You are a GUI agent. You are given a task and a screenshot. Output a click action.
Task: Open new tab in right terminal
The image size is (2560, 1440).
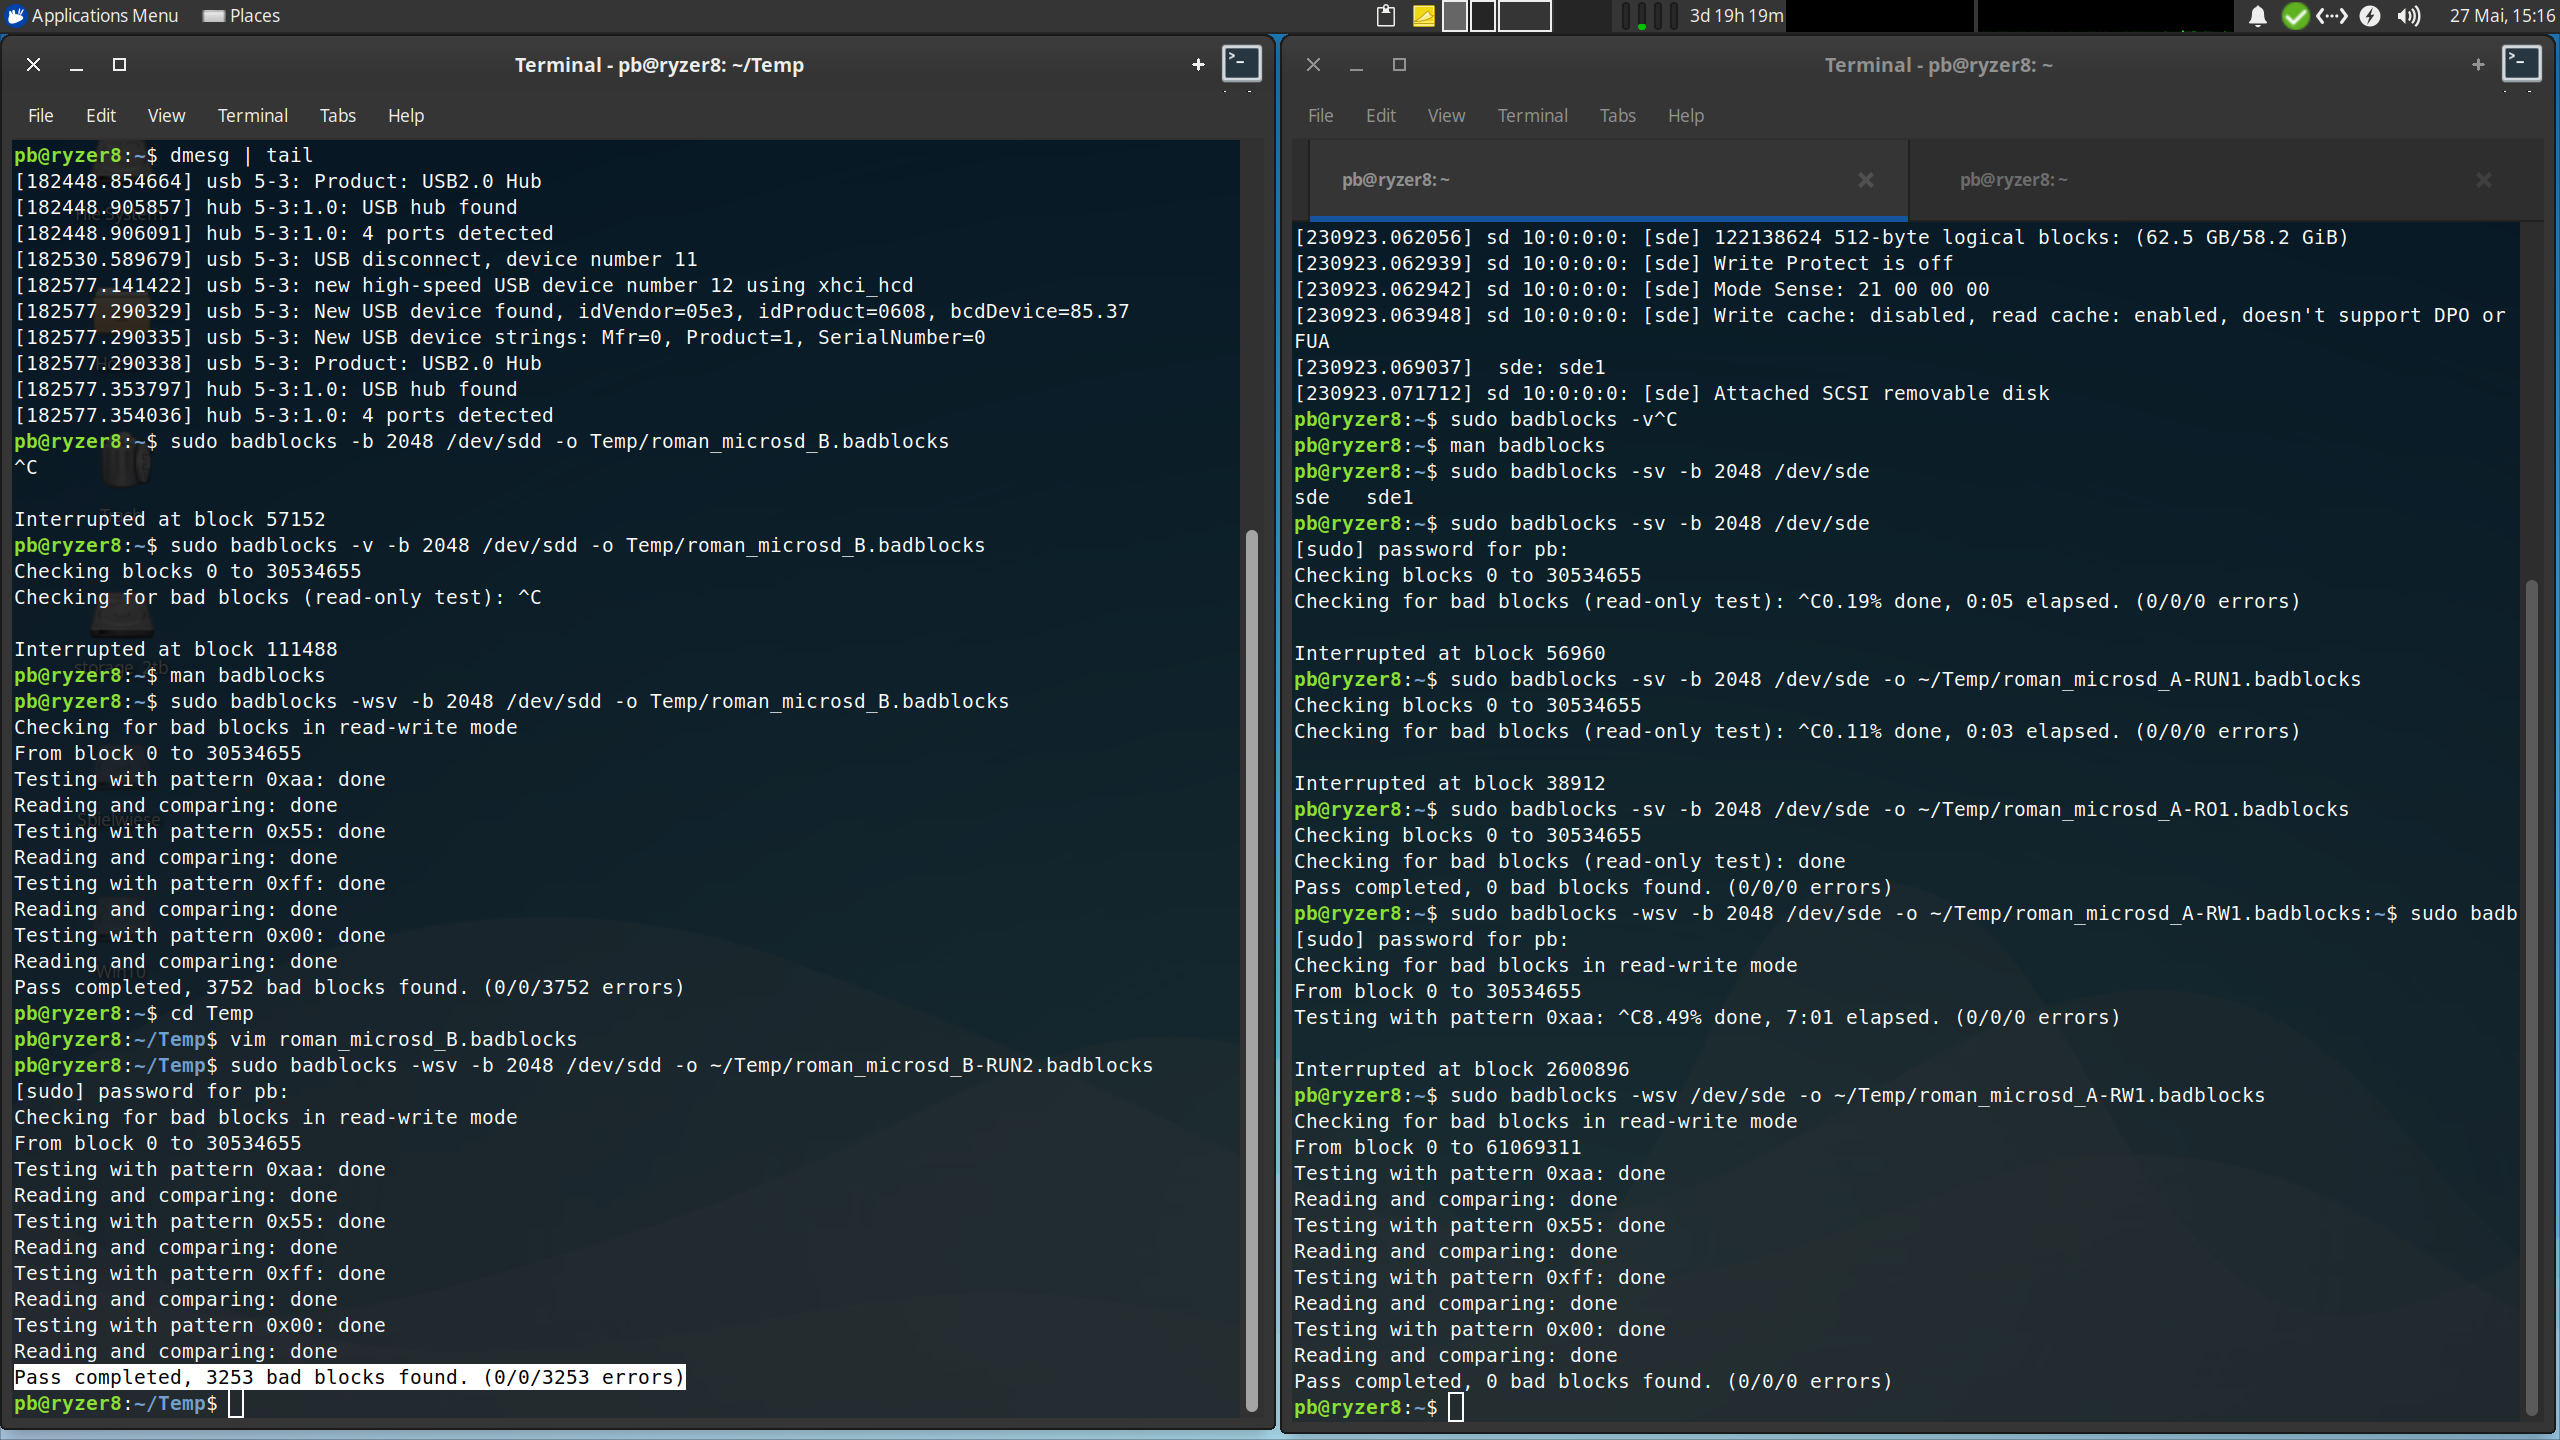[x=2478, y=65]
